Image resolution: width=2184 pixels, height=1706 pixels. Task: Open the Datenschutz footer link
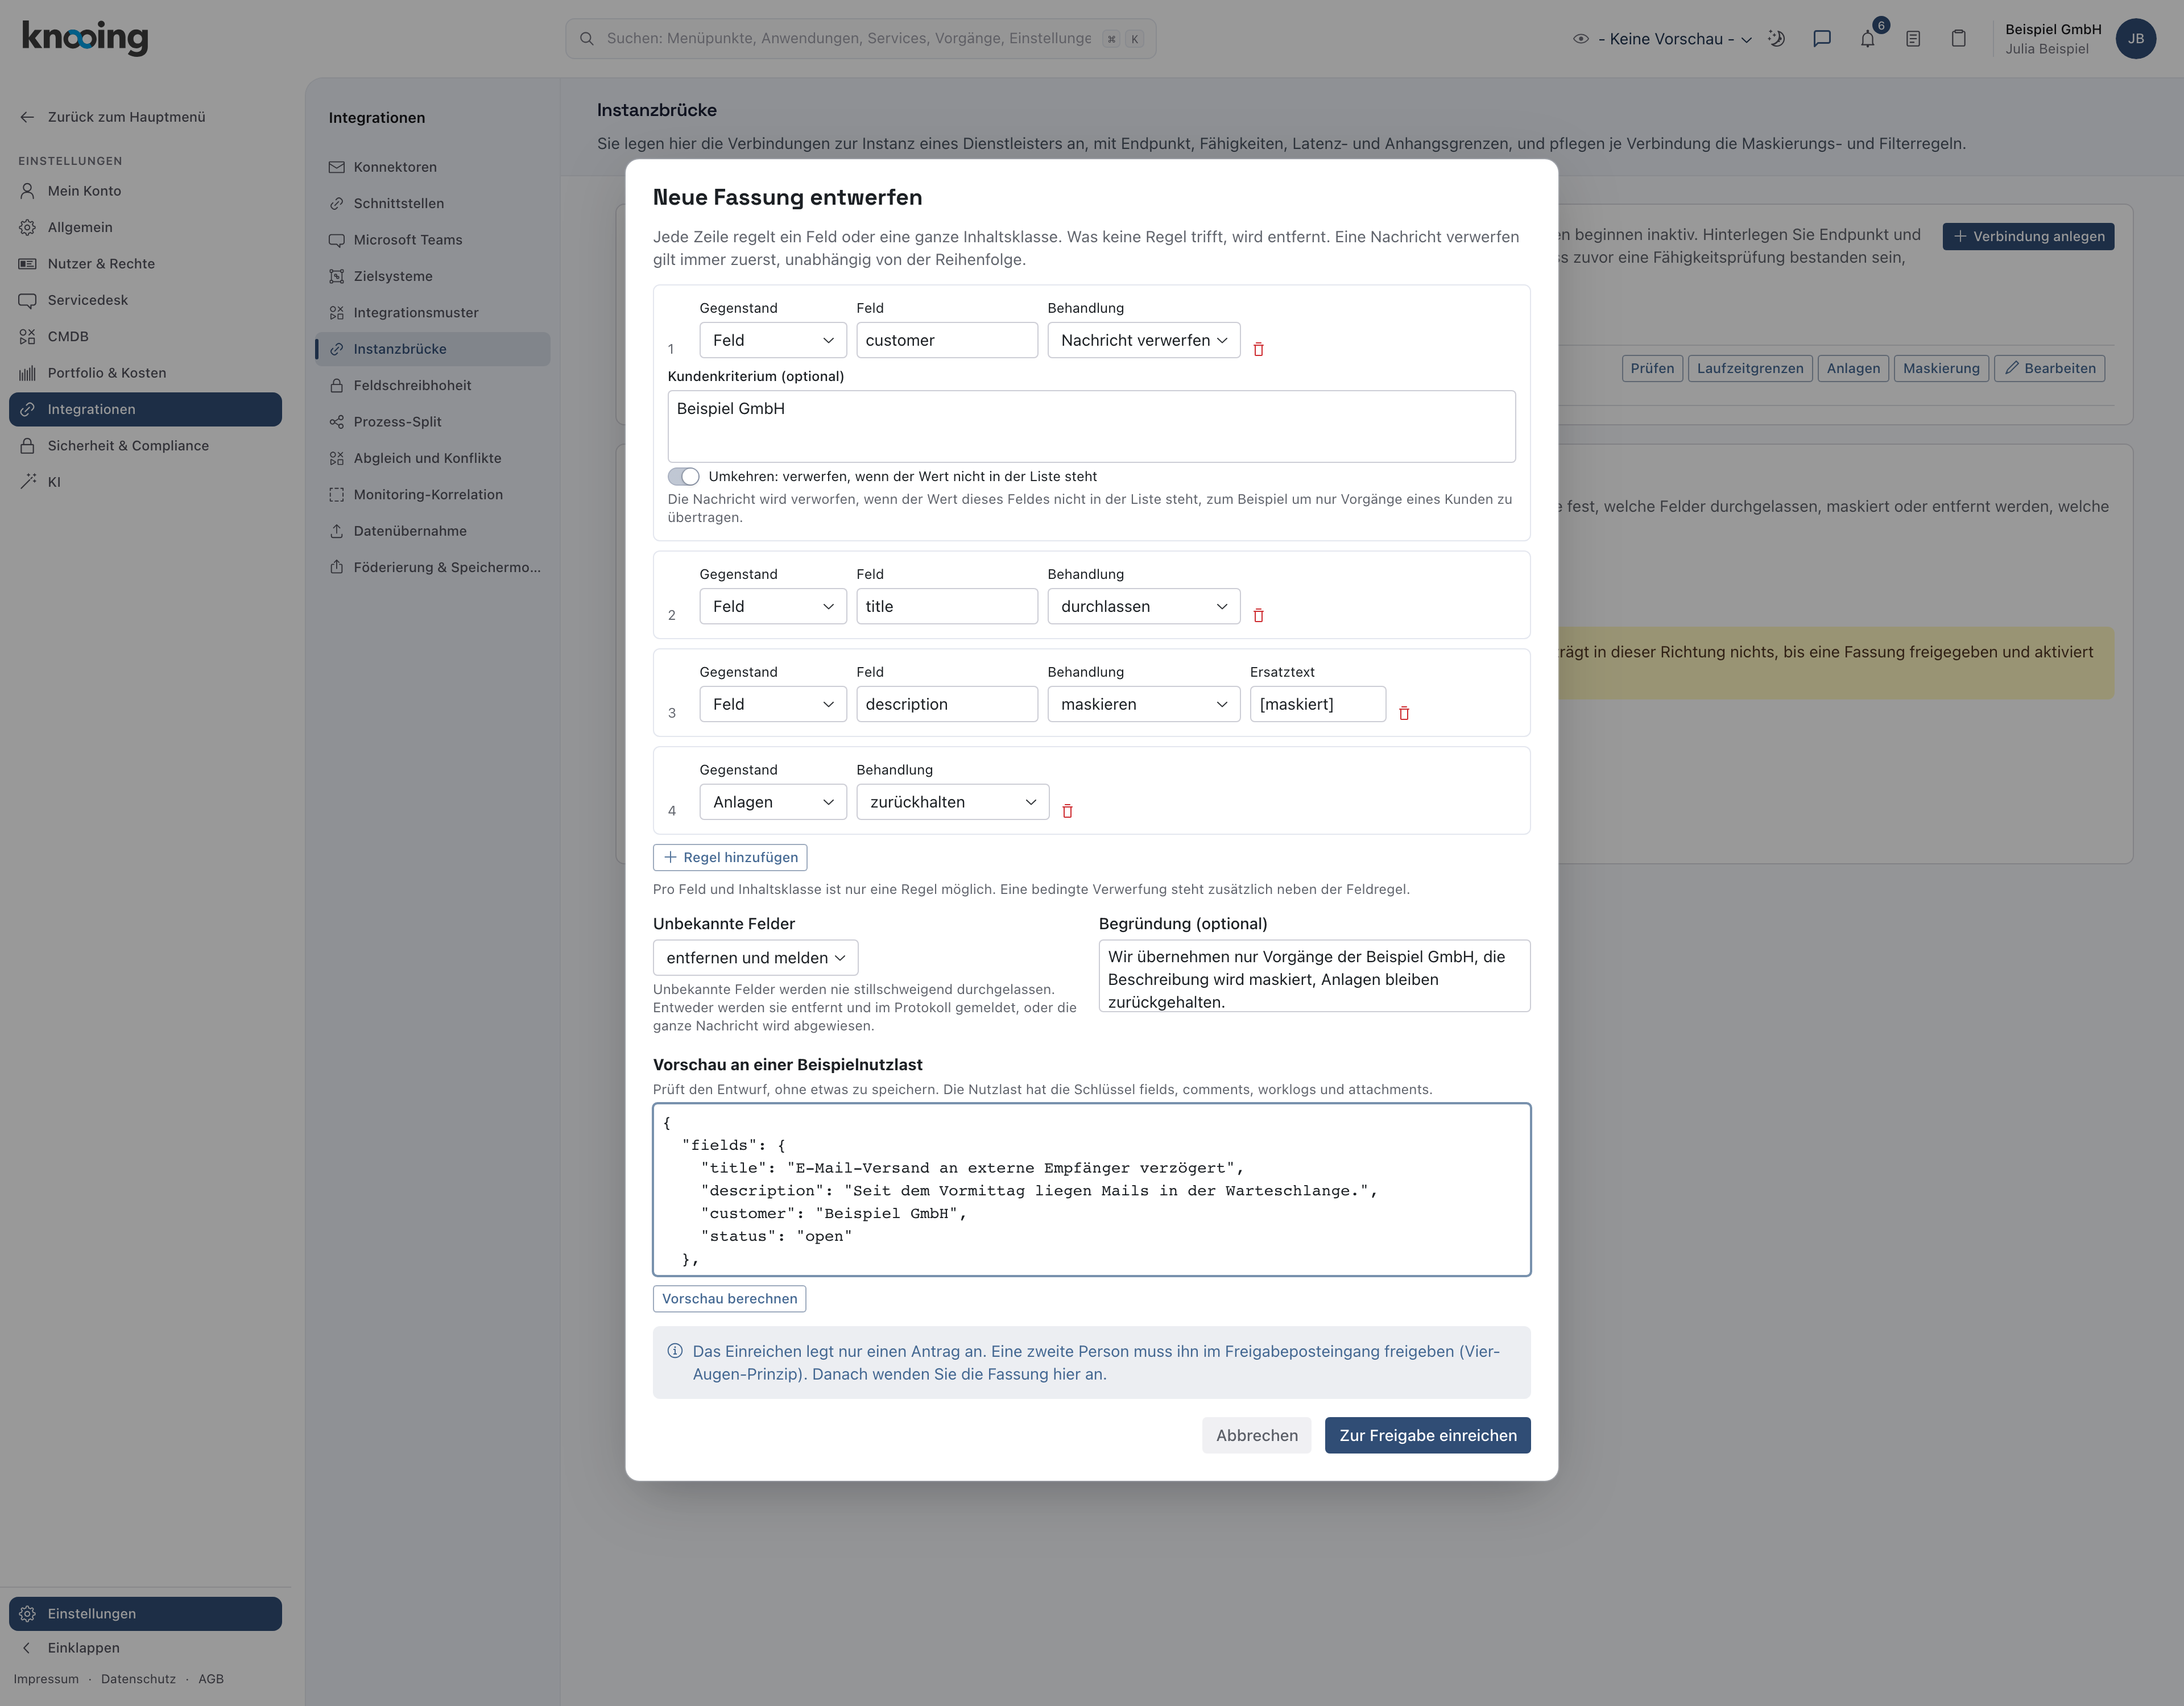point(138,1679)
